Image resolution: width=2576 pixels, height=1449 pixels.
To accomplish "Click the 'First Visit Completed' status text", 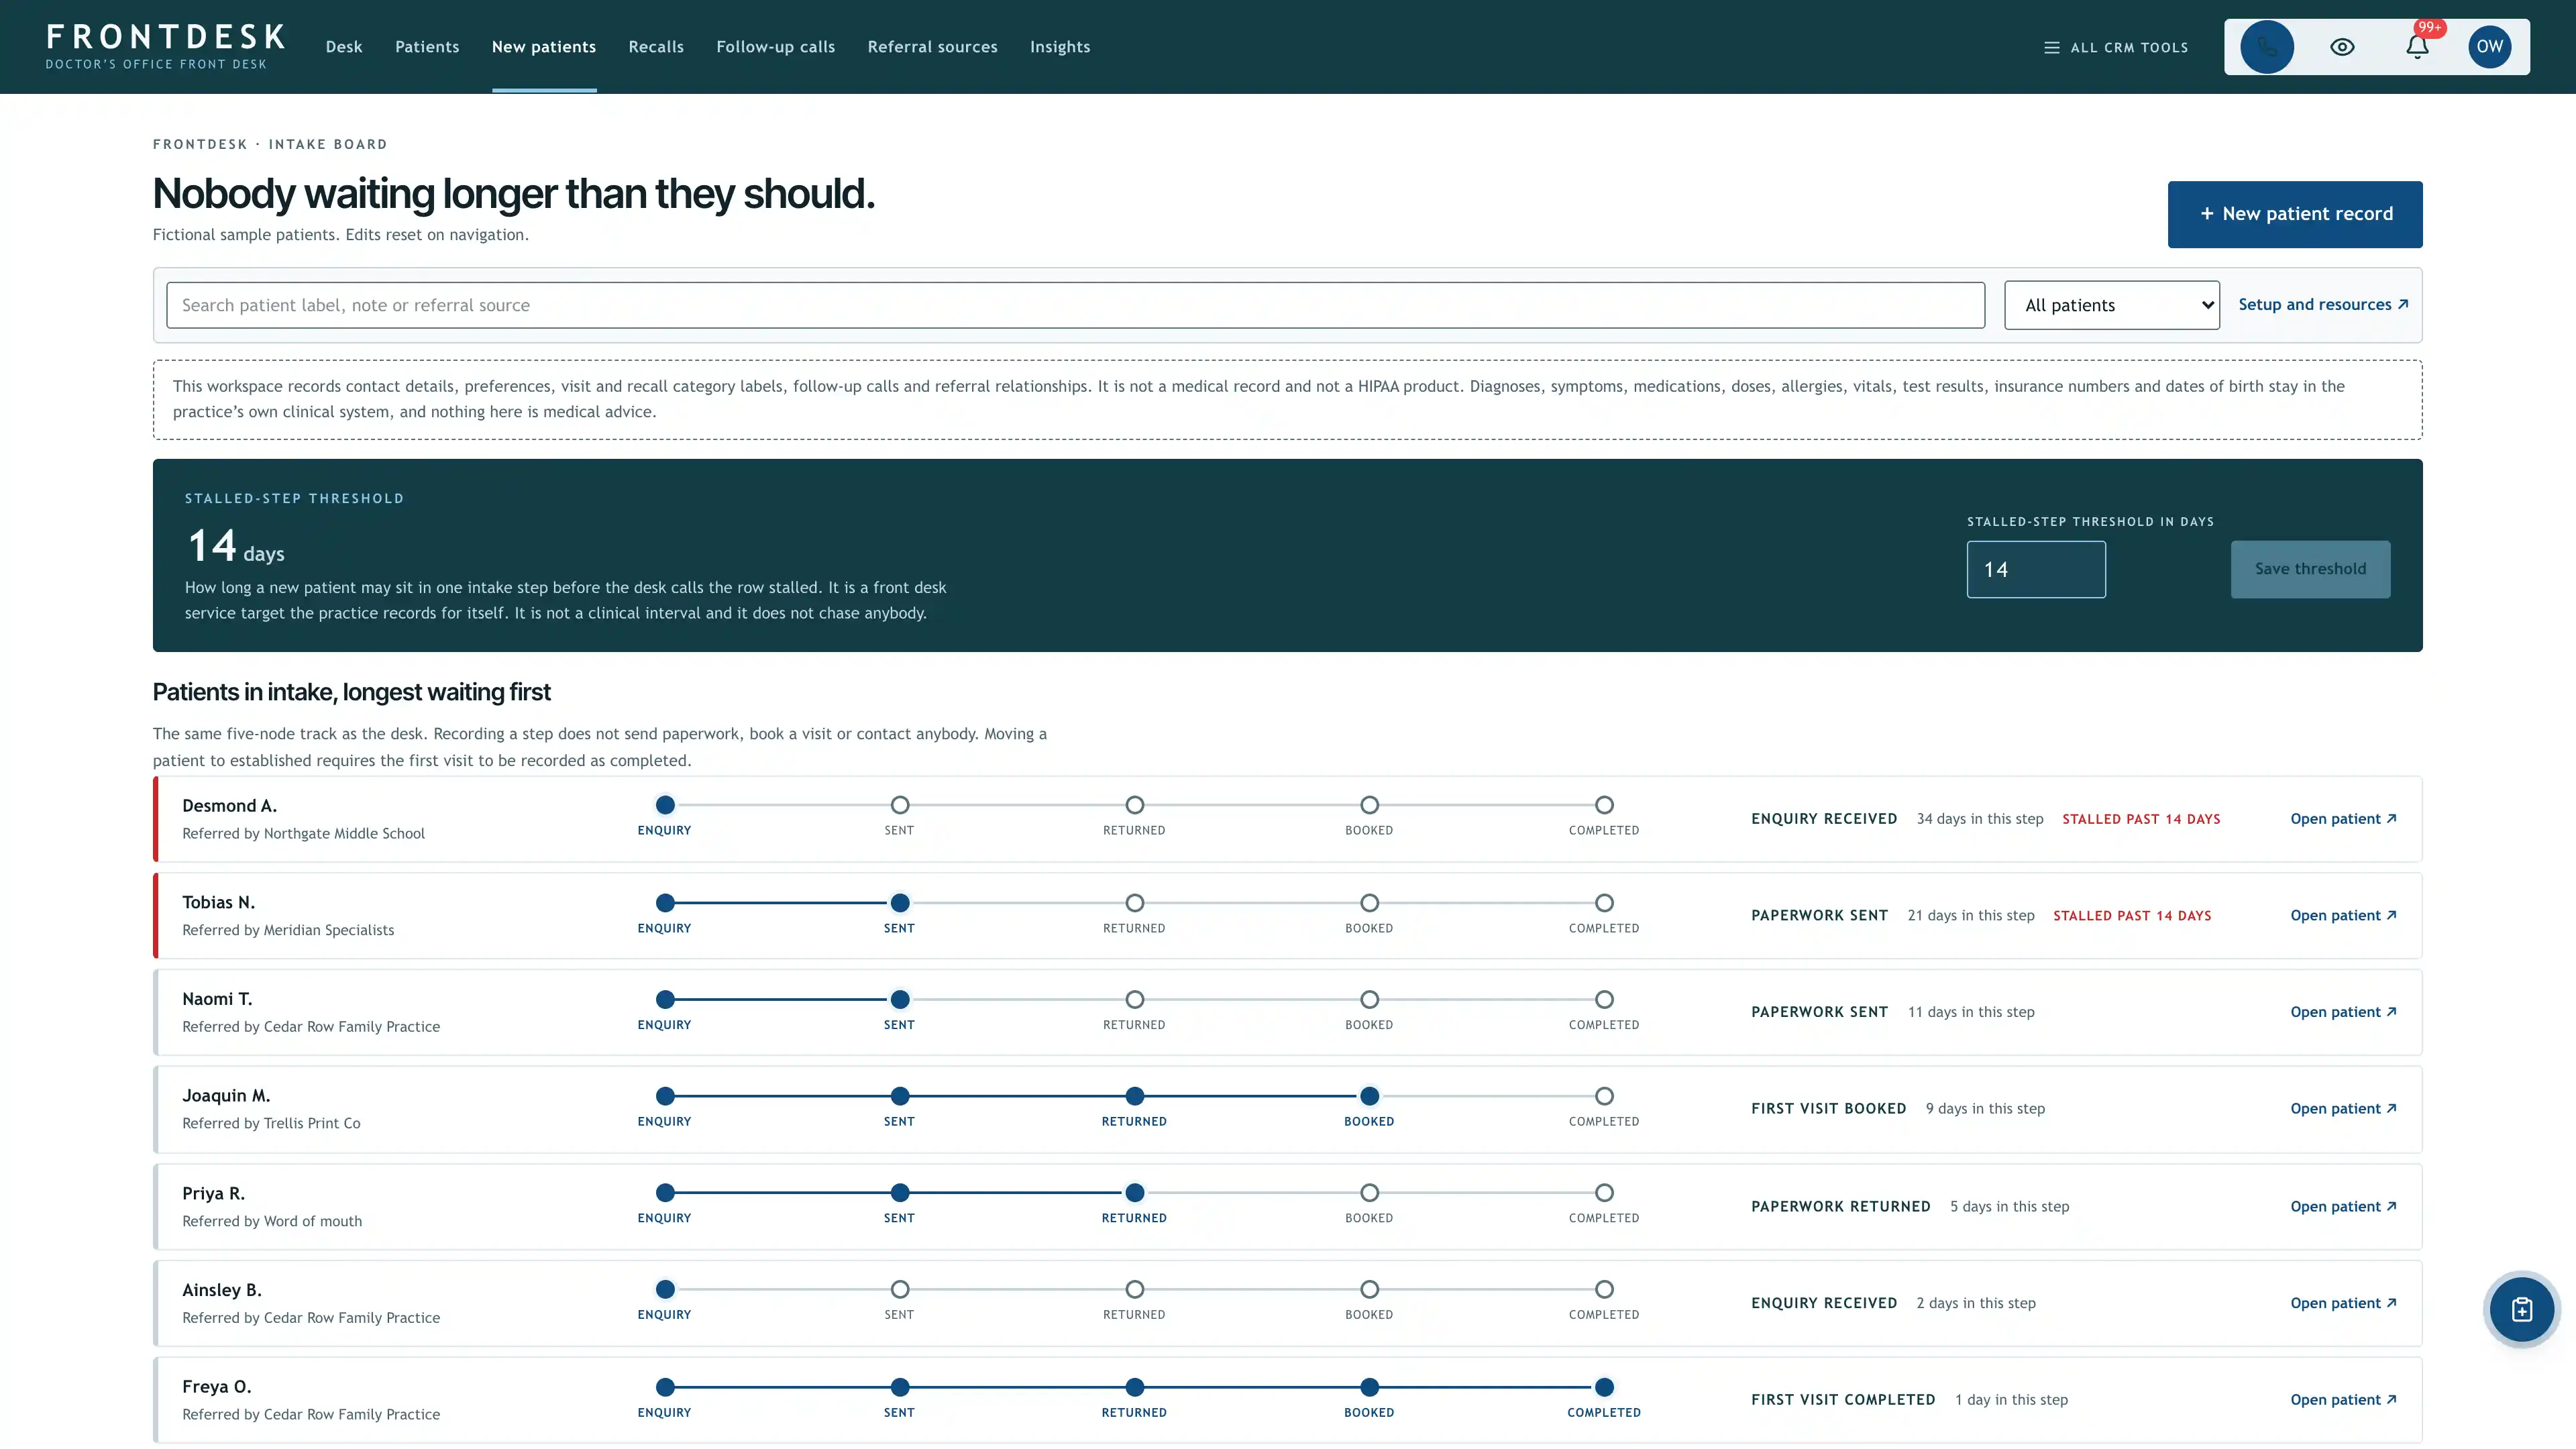I will (x=1843, y=1400).
